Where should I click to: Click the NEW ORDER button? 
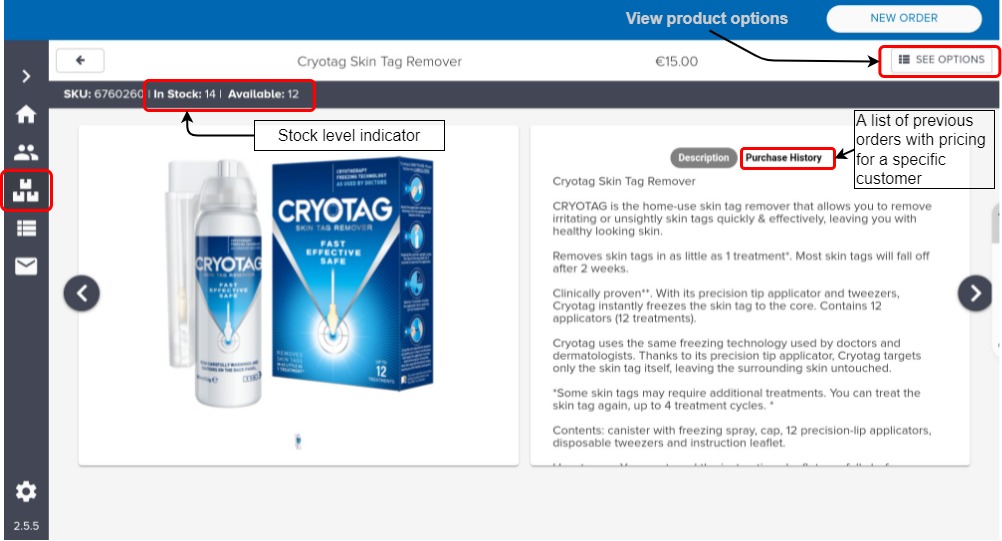(x=904, y=19)
